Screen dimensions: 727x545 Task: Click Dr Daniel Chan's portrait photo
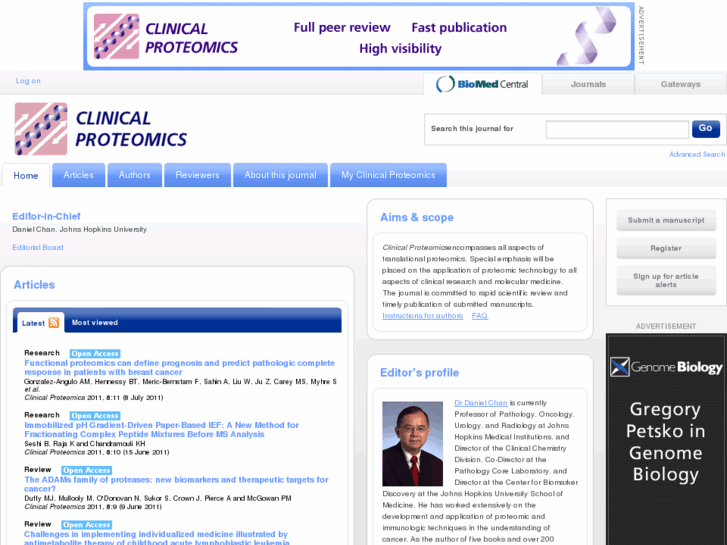click(x=412, y=443)
